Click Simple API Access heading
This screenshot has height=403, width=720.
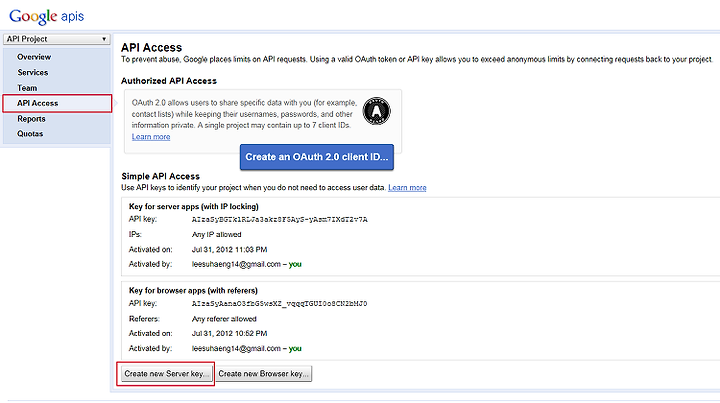click(161, 176)
